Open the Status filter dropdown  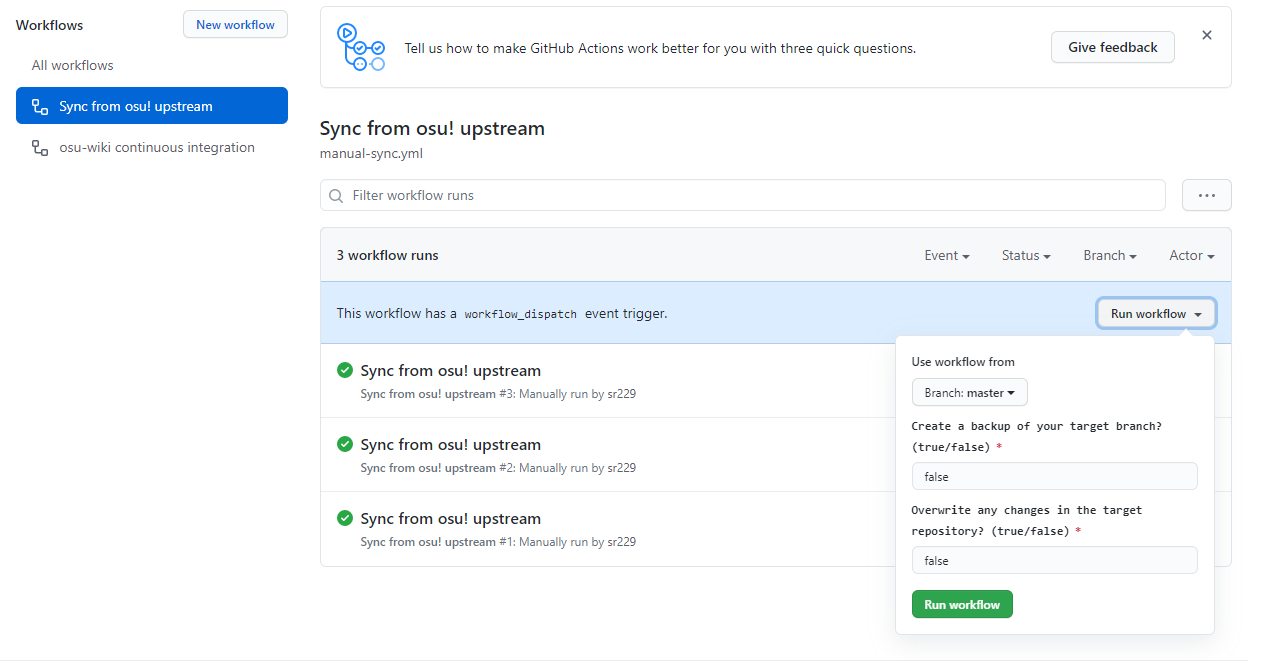point(1026,255)
